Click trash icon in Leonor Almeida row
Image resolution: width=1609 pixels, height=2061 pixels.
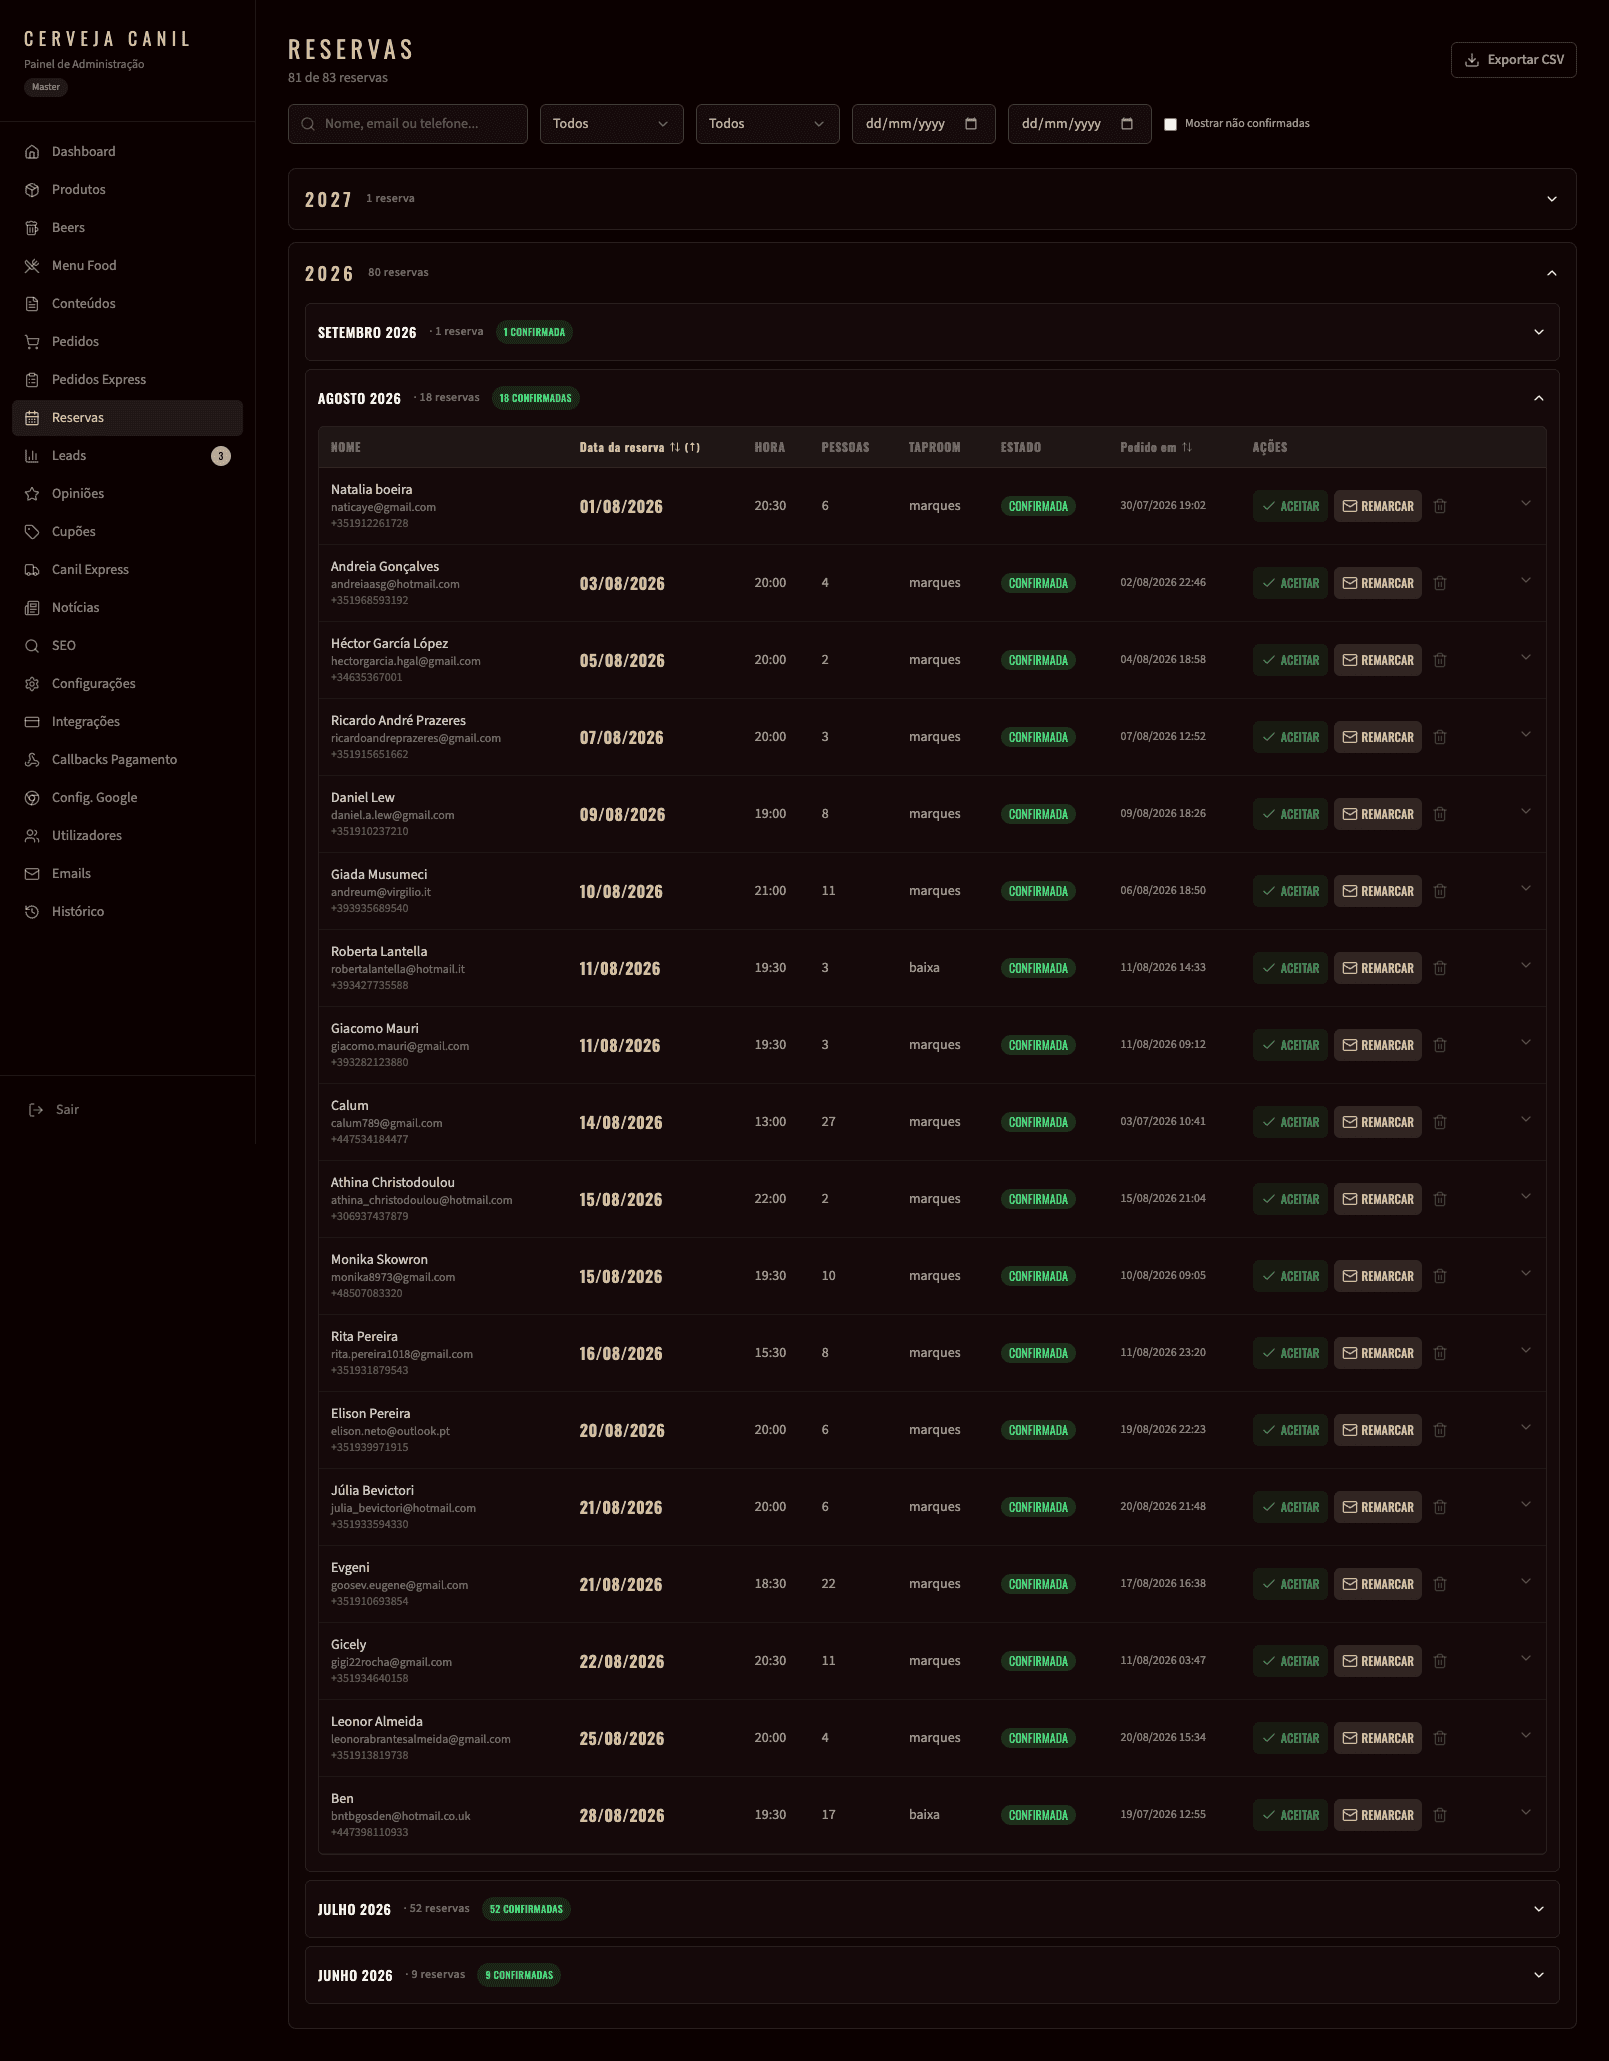click(1440, 1738)
